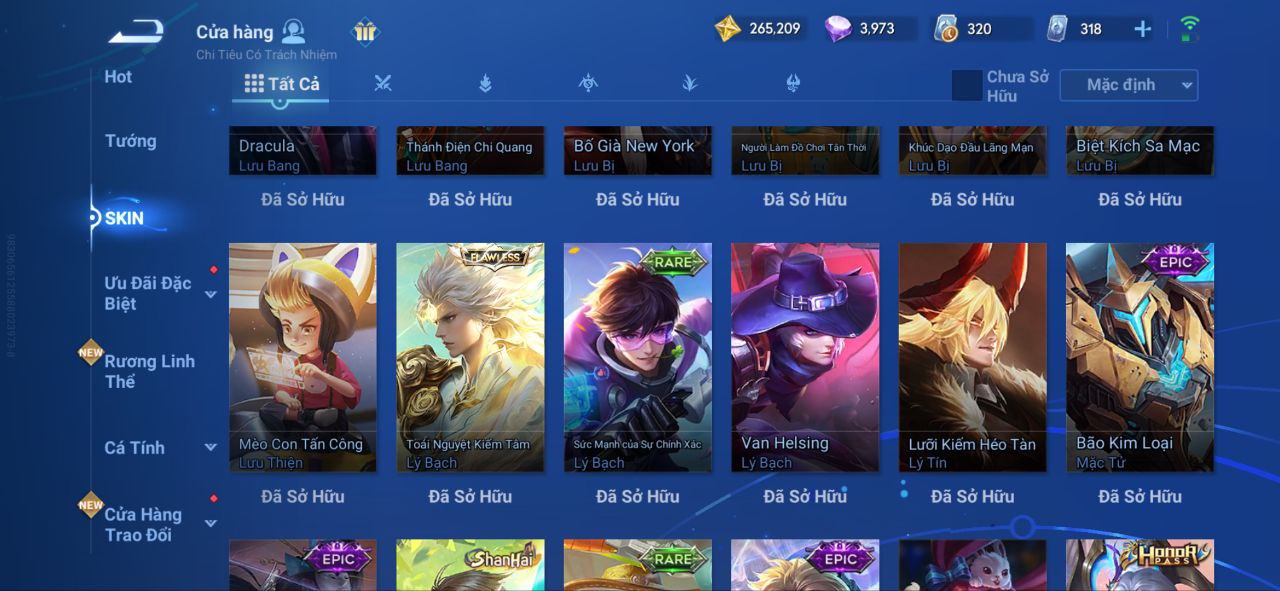Select the Van Helsing skin card
Image resolution: width=1280 pixels, height=591 pixels.
pos(805,358)
